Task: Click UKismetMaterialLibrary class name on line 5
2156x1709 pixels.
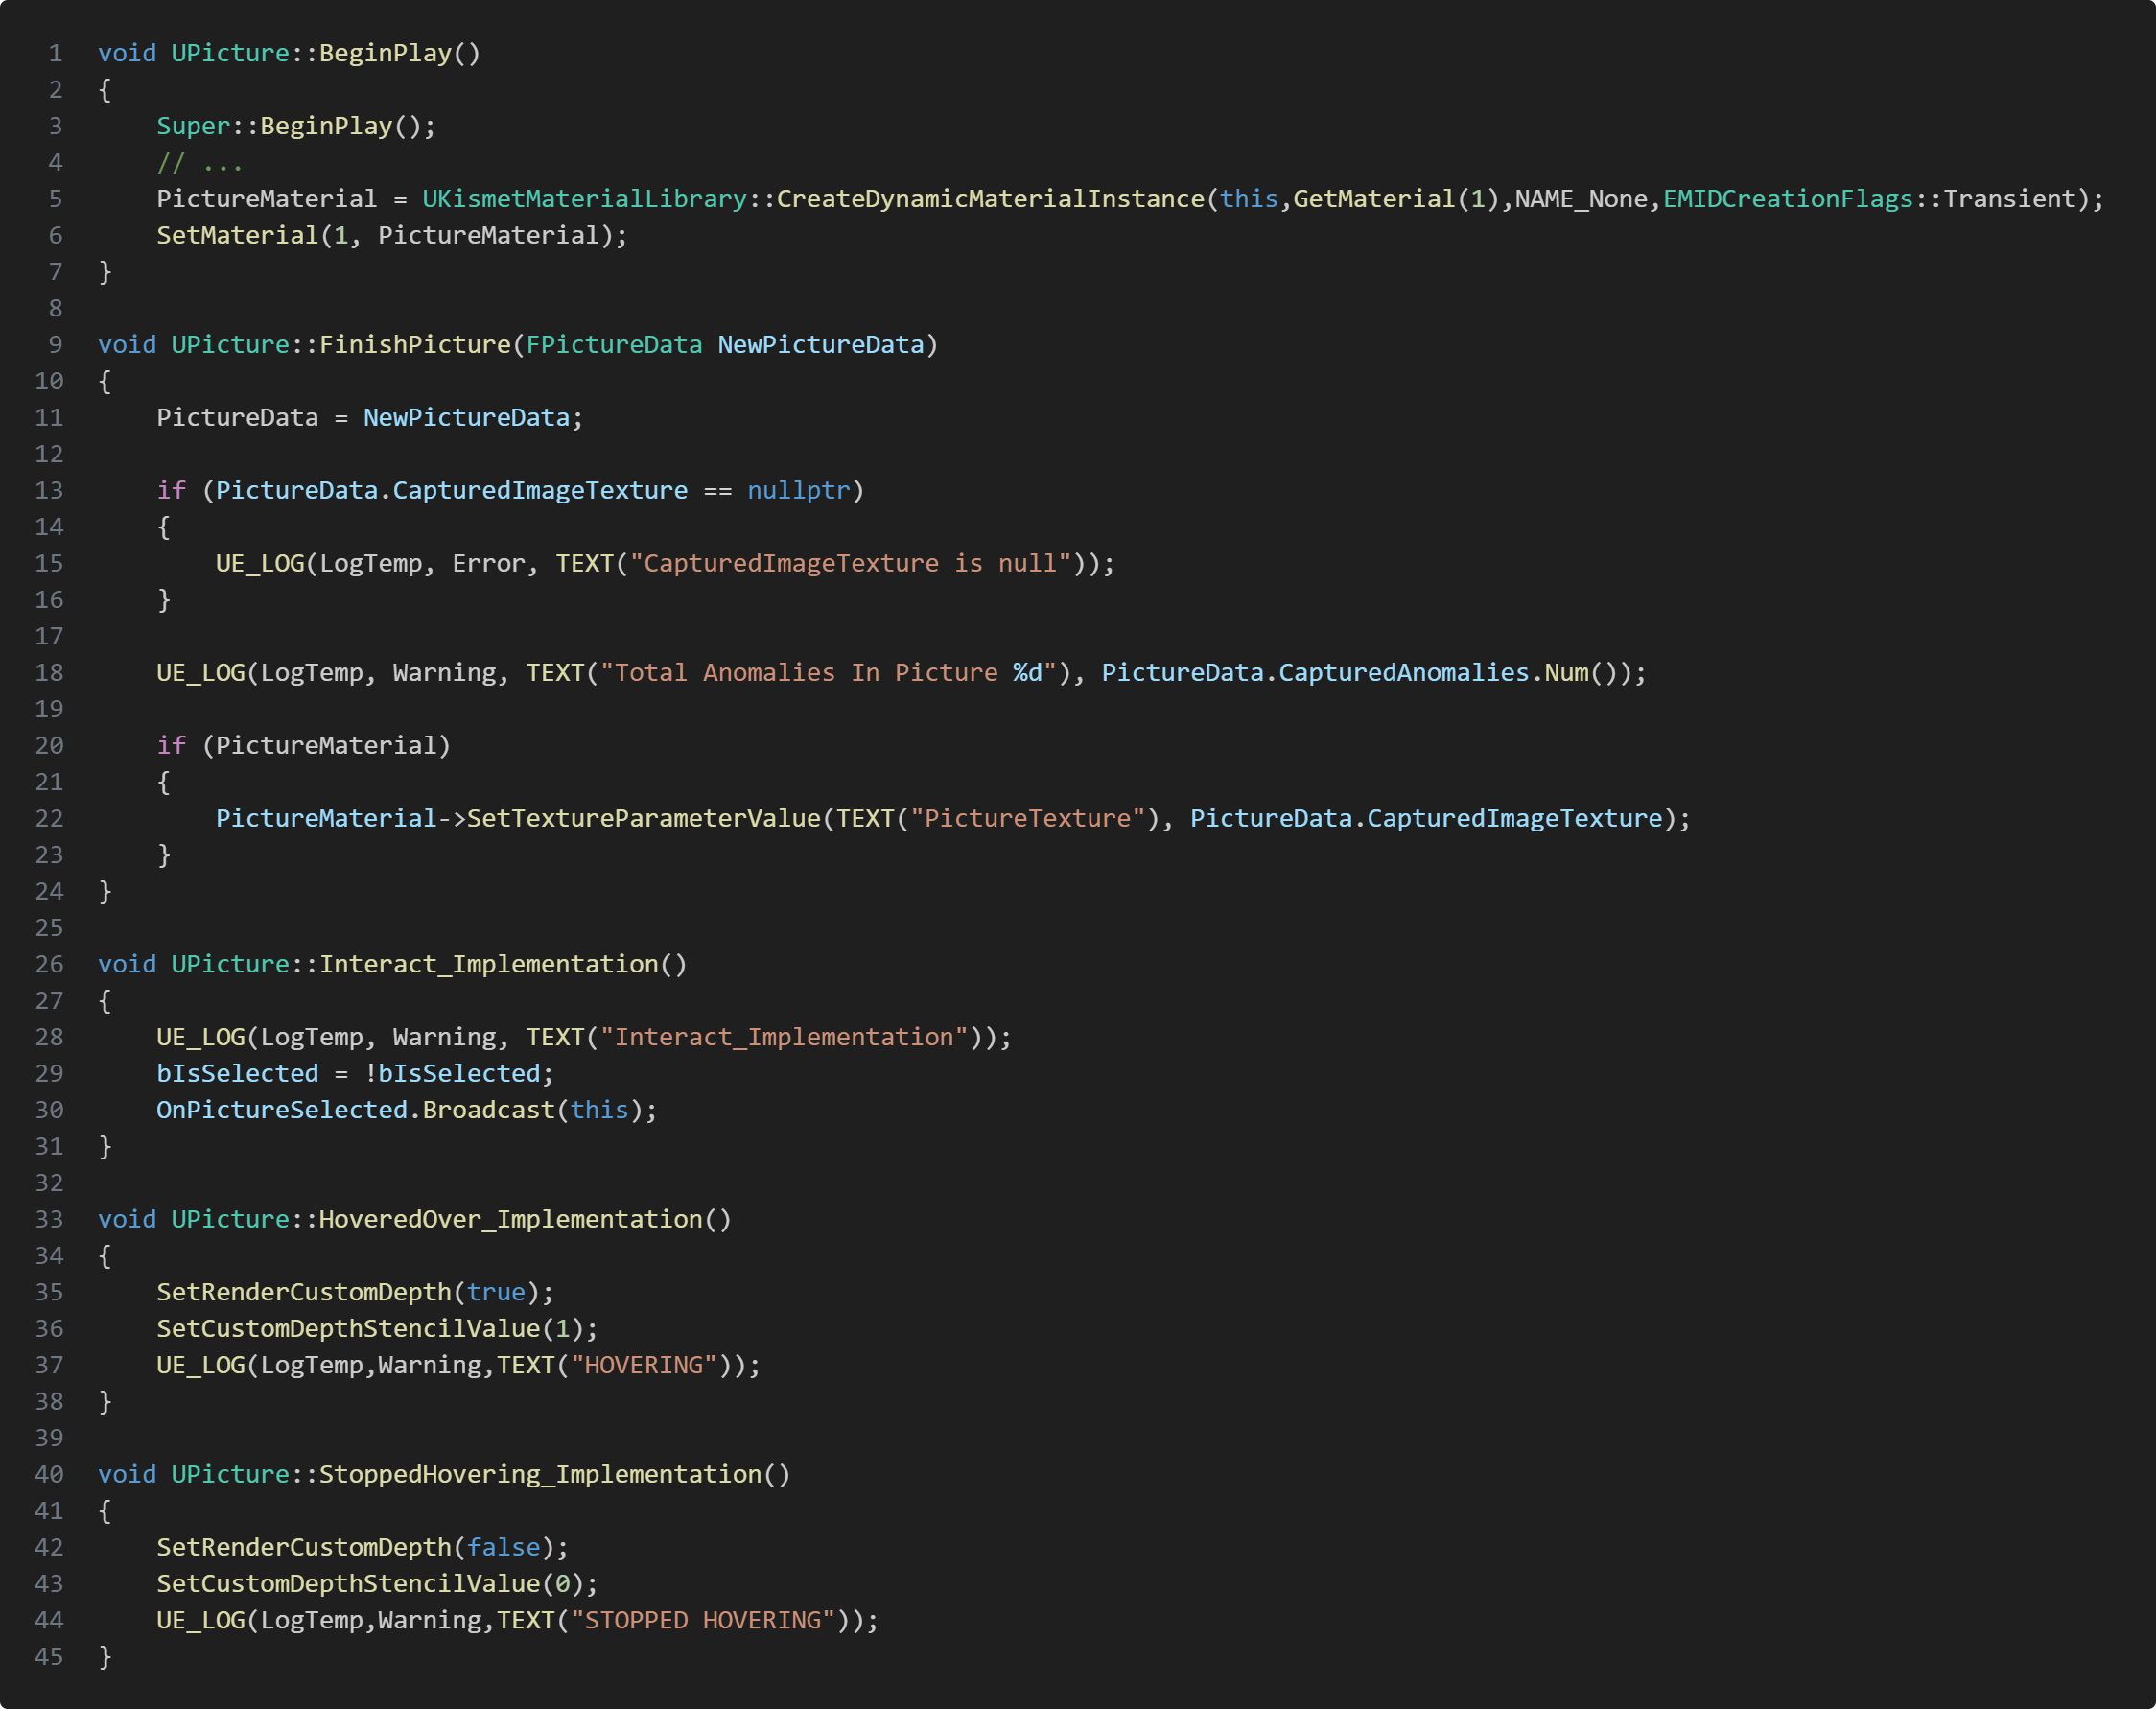Action: tap(584, 199)
